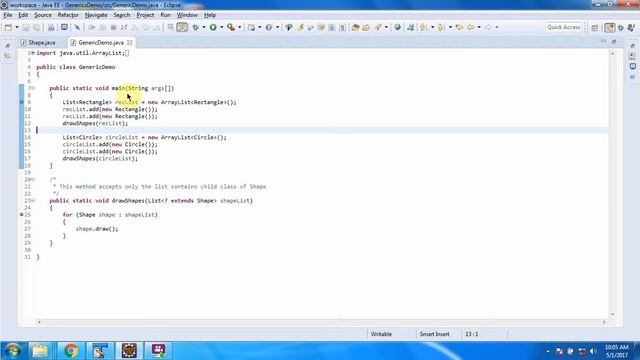Click the Run External Tools icon
This screenshot has width=640, height=360.
(x=231, y=27)
